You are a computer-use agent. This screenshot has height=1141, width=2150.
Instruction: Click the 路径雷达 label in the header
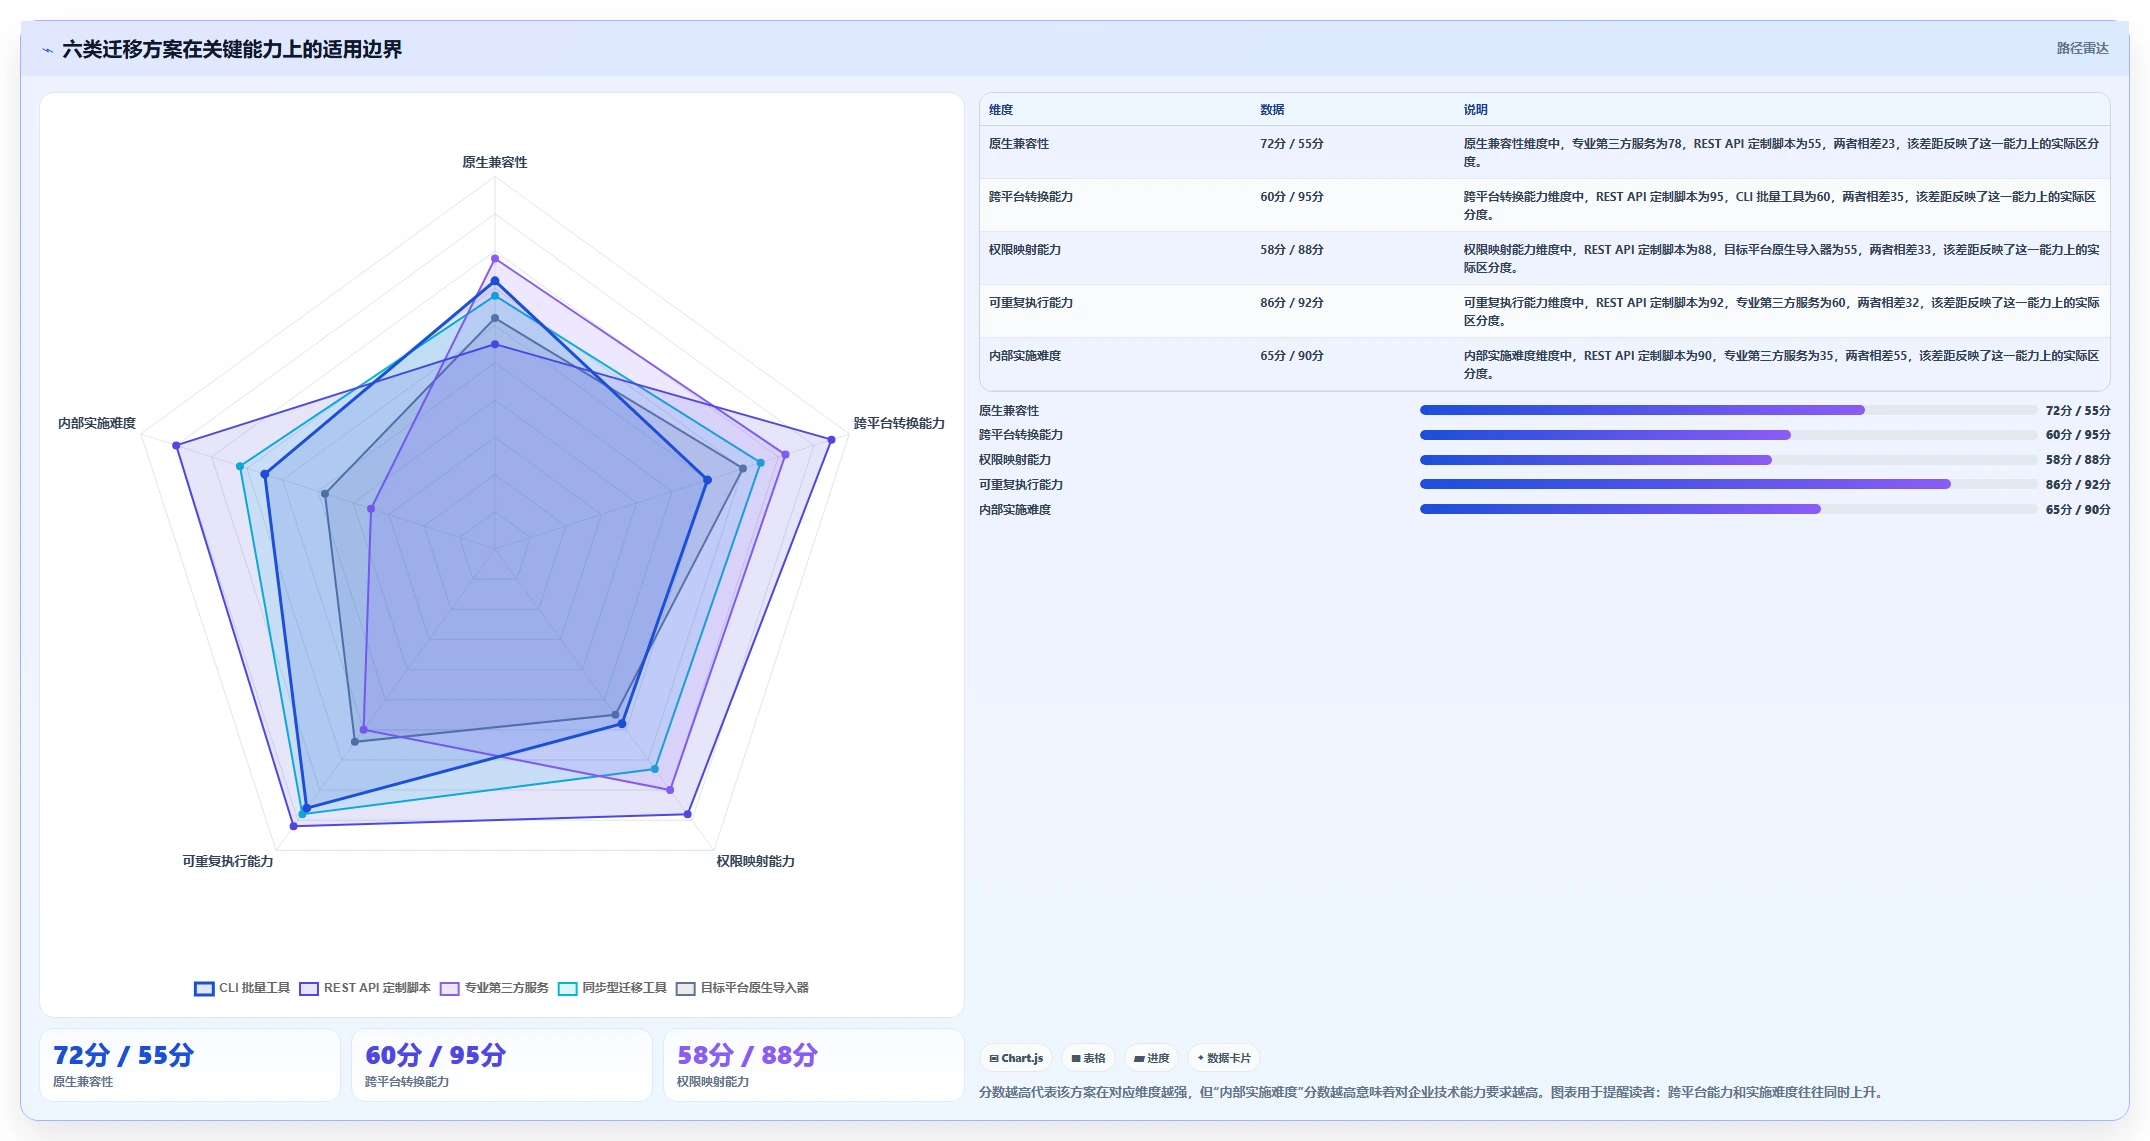(2082, 48)
